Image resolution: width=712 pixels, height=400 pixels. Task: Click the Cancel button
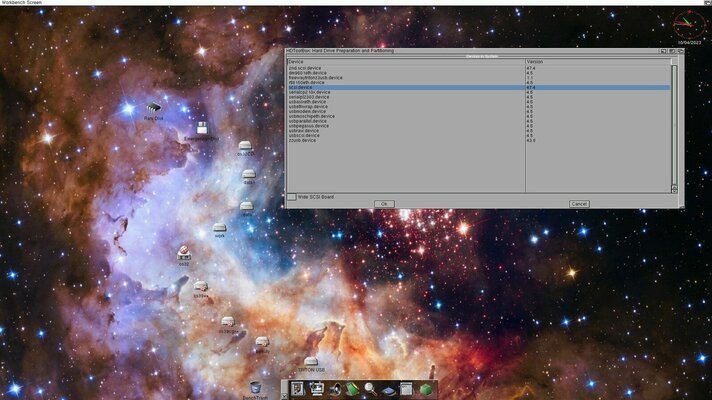click(579, 203)
